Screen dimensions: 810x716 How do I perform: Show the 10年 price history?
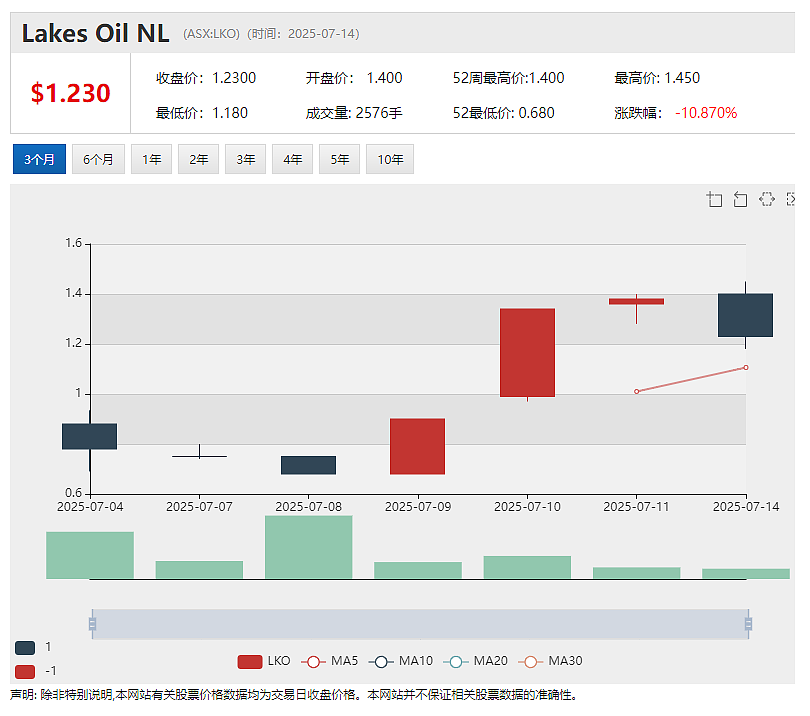tap(390, 159)
